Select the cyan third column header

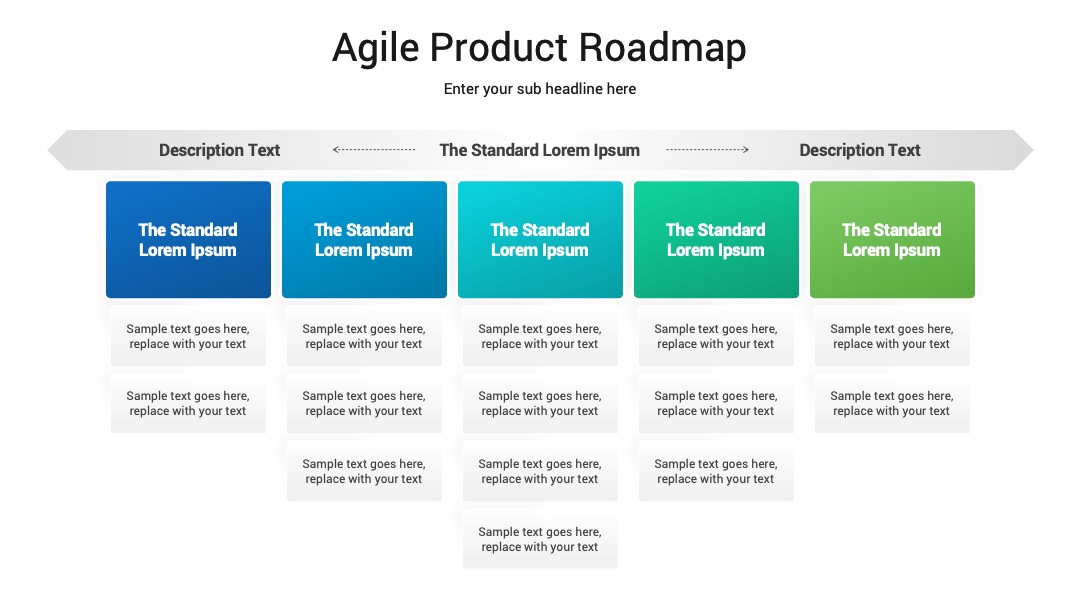(540, 240)
